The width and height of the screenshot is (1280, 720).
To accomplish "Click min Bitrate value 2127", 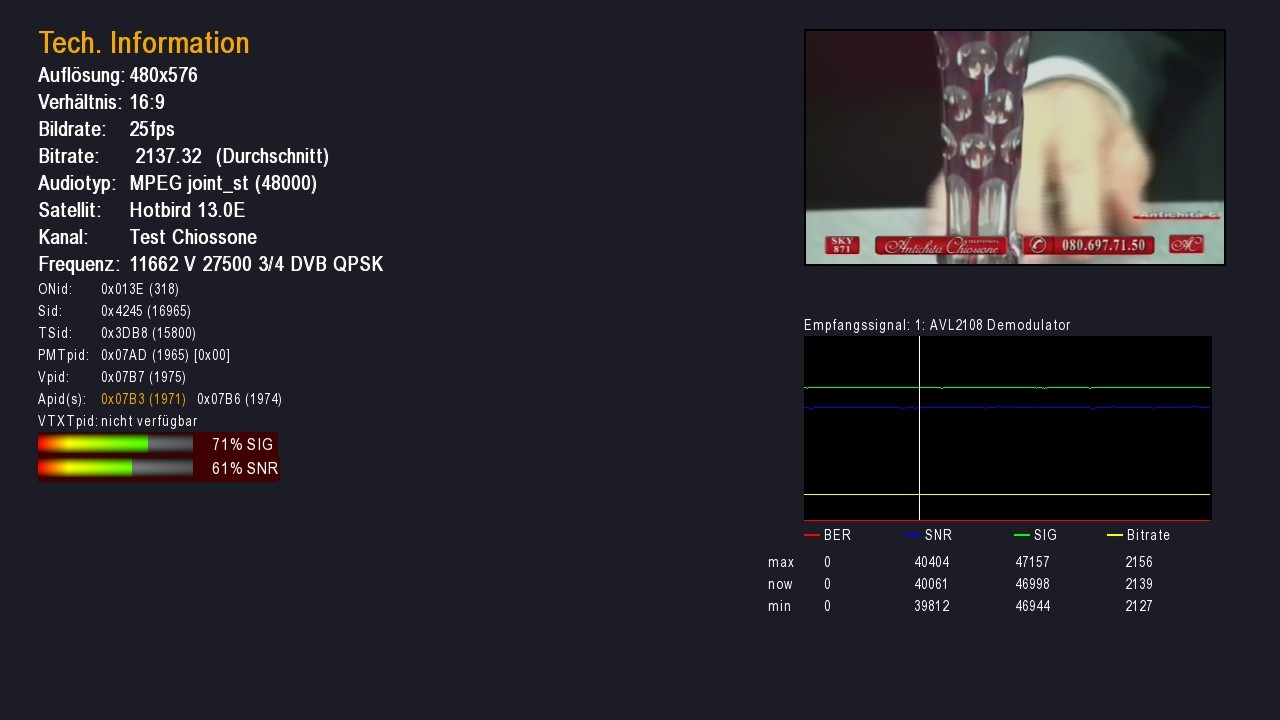I will (1139, 606).
